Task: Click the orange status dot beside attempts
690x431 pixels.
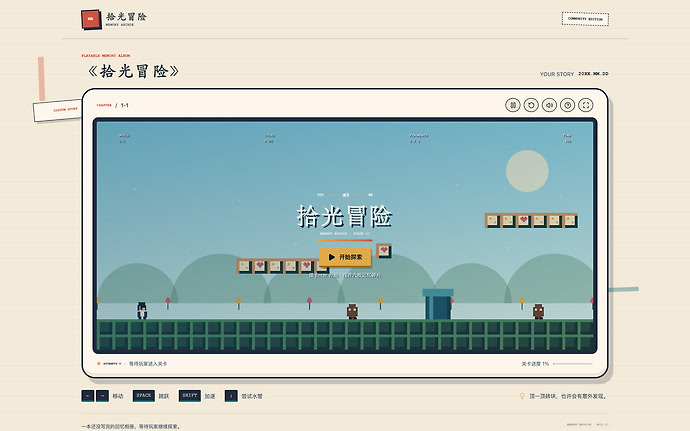Action: tap(99, 364)
